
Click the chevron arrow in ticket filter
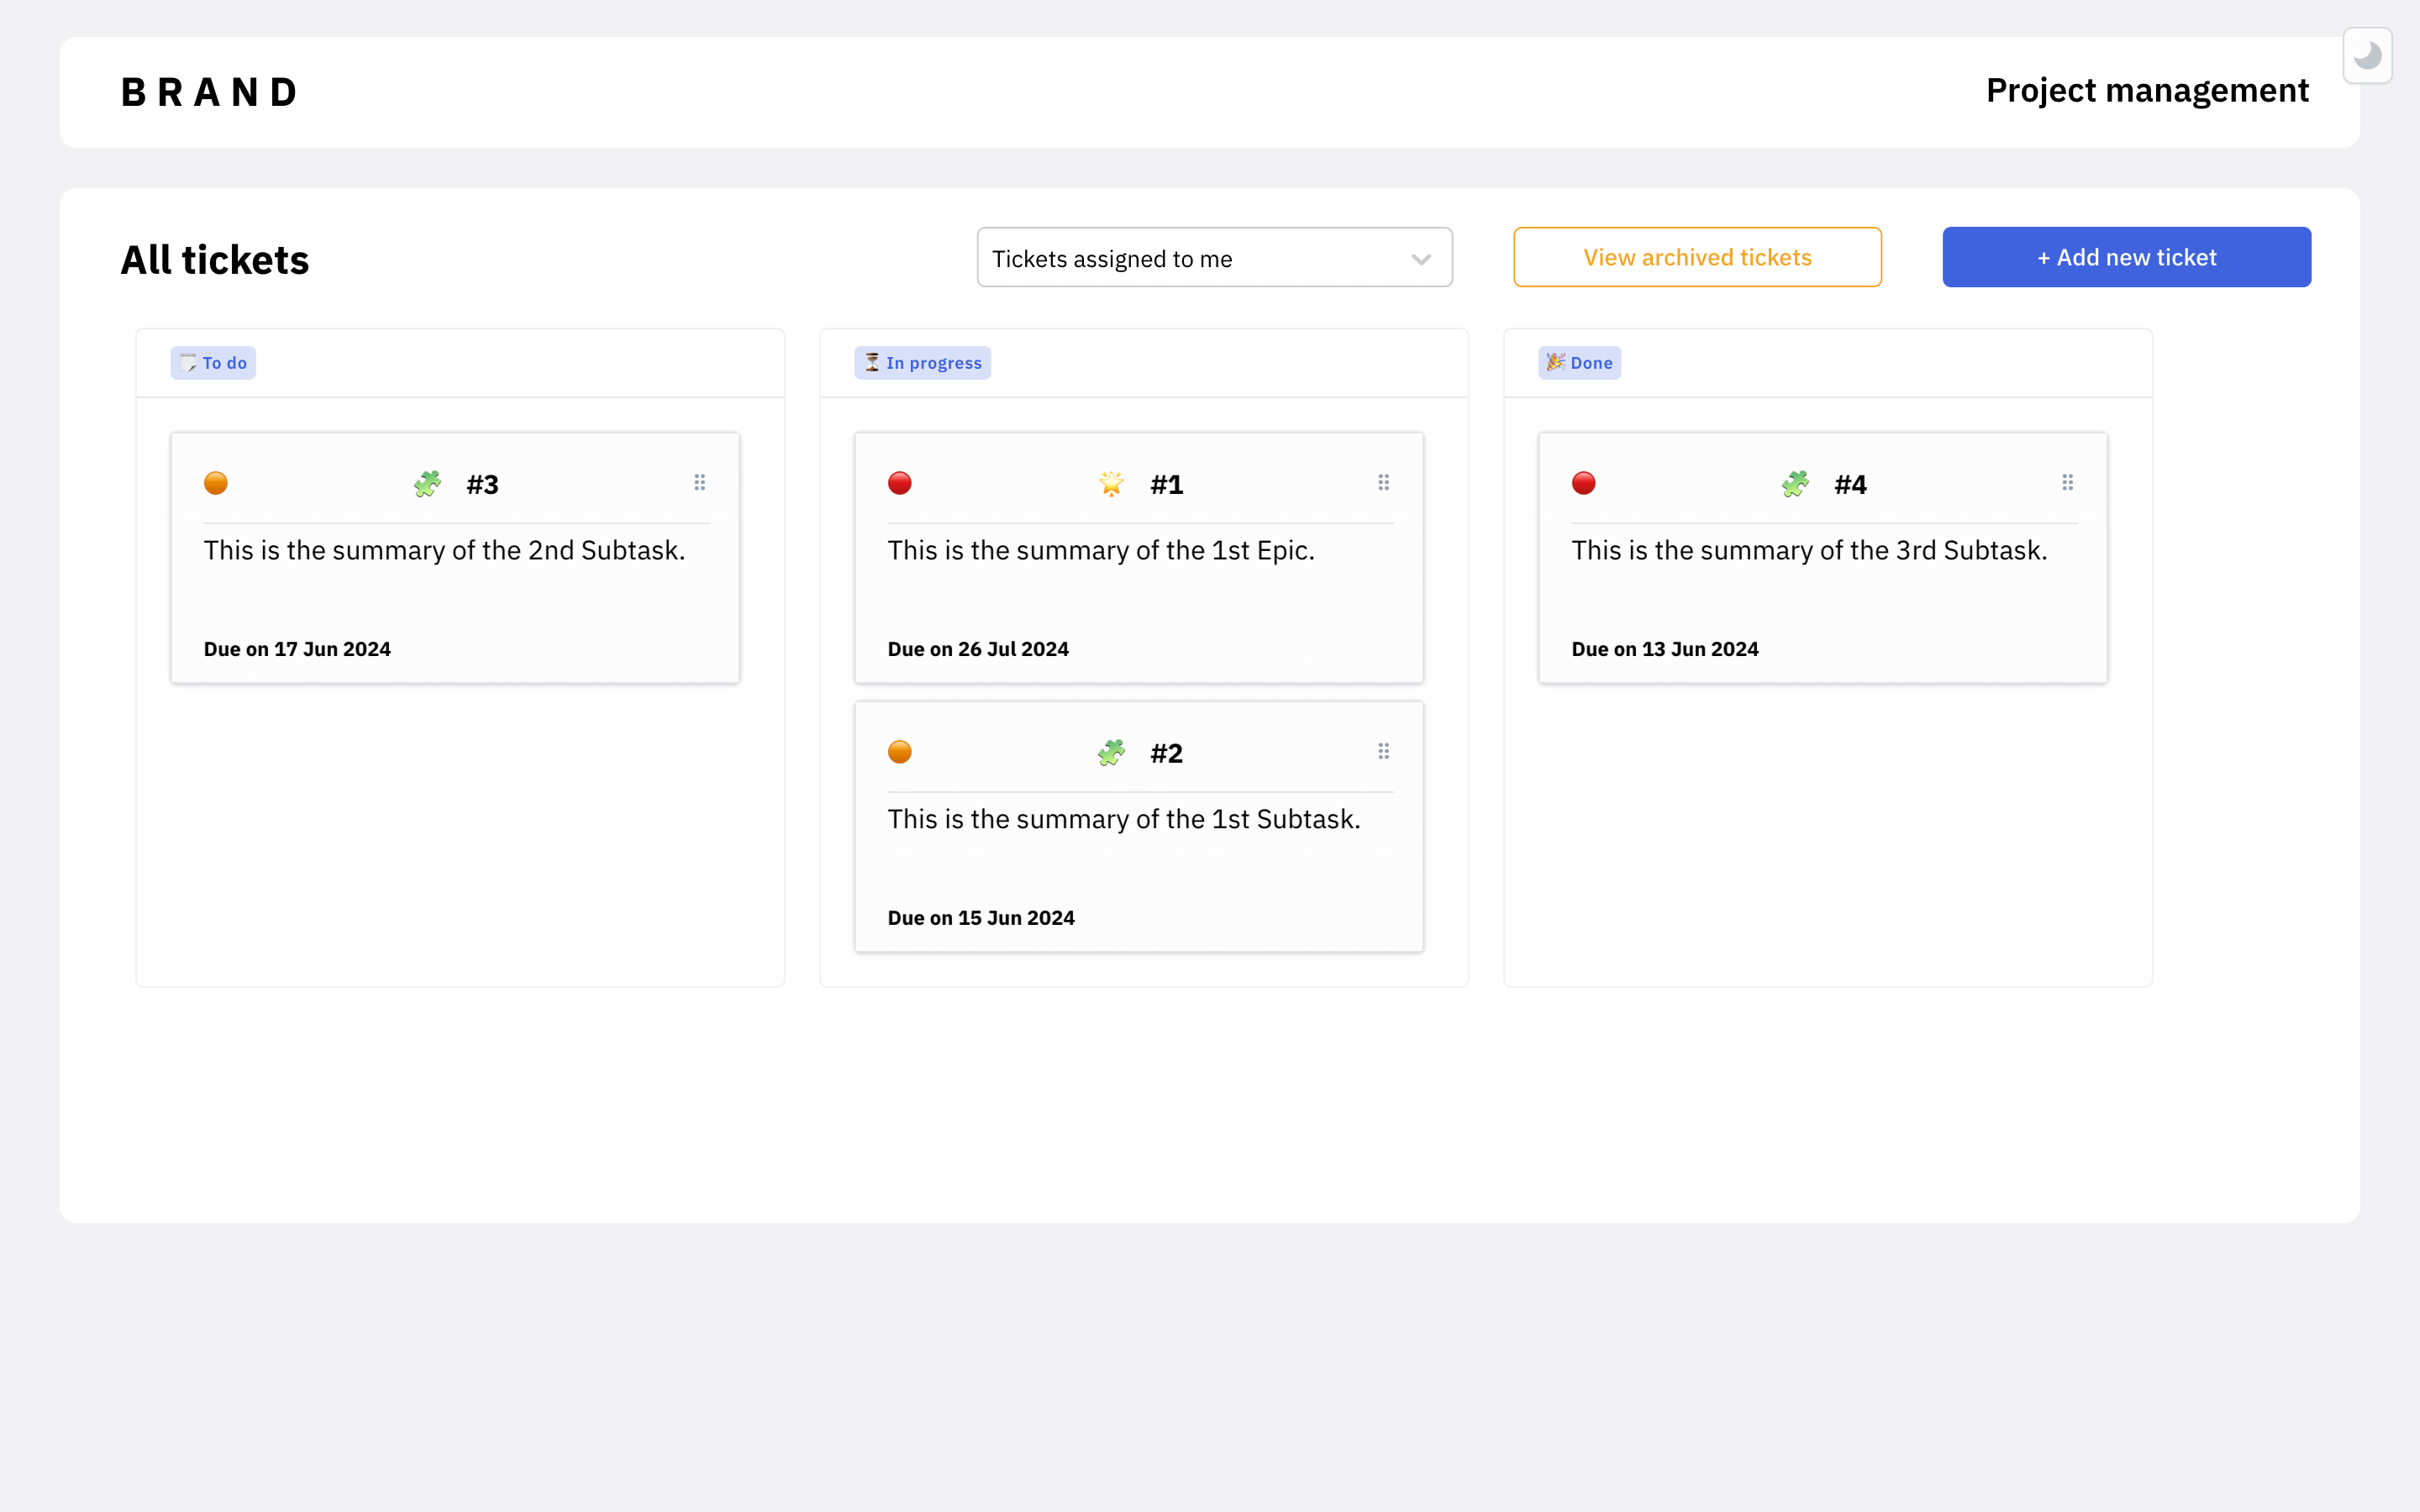point(1420,259)
